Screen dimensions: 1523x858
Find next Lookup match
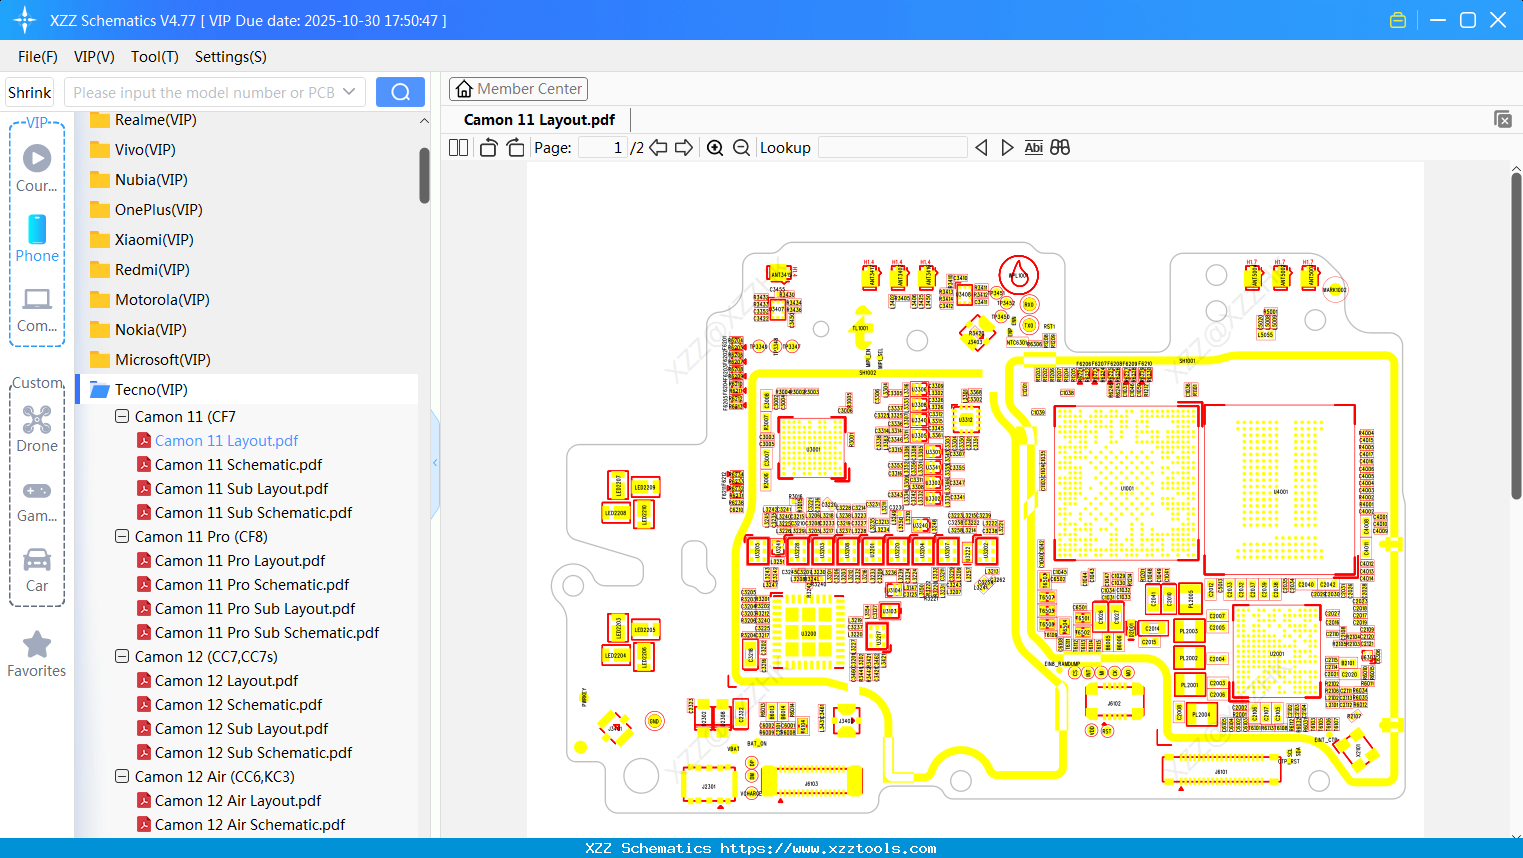1007,147
